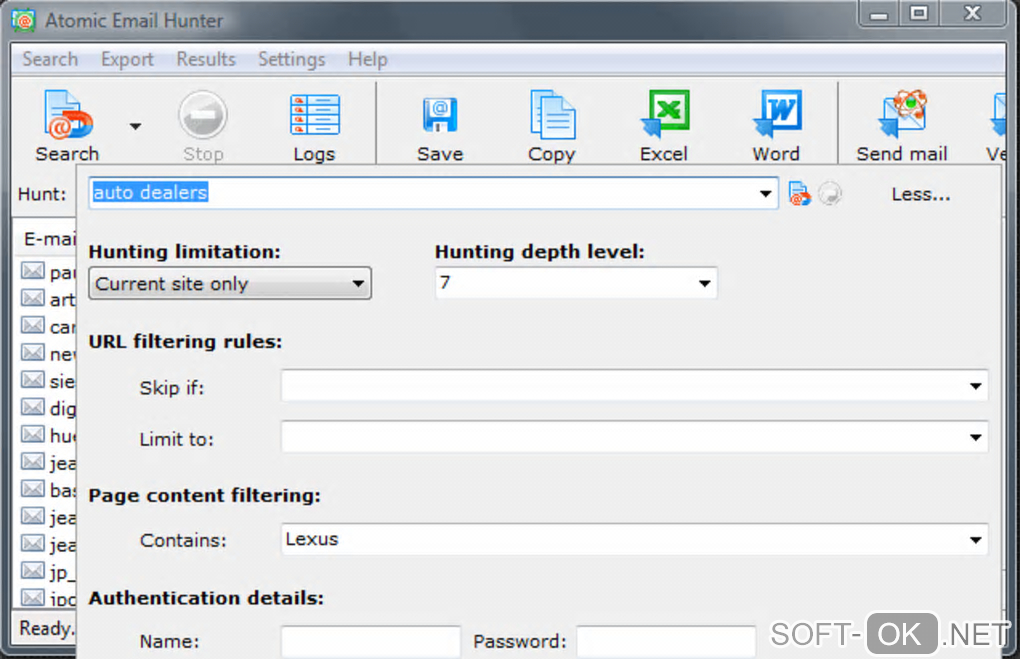Click the authentication Password input field

(666, 642)
